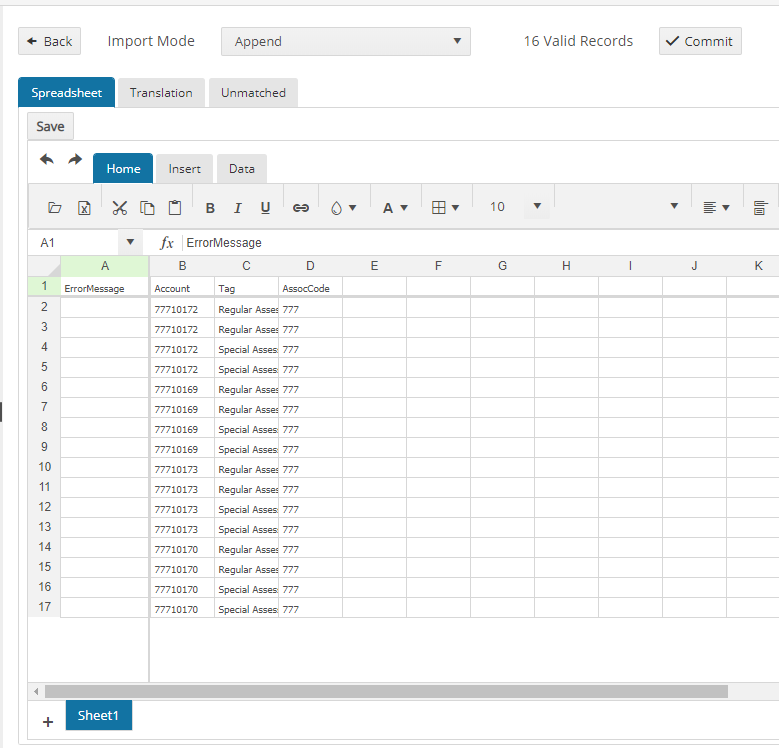Select the Regular Asses cell in row 14
Screen dimensions: 779x748
246,549
